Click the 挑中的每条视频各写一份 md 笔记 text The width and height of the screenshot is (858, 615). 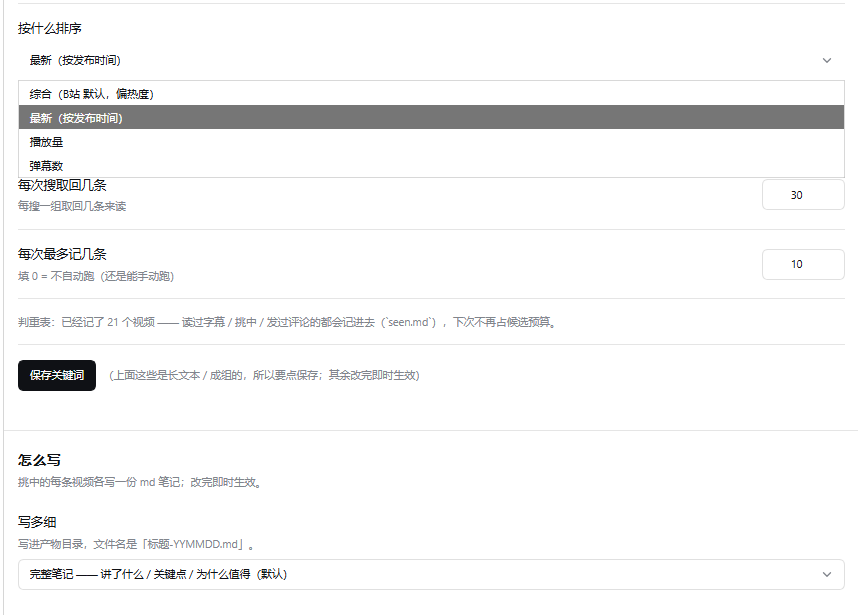click(141, 483)
